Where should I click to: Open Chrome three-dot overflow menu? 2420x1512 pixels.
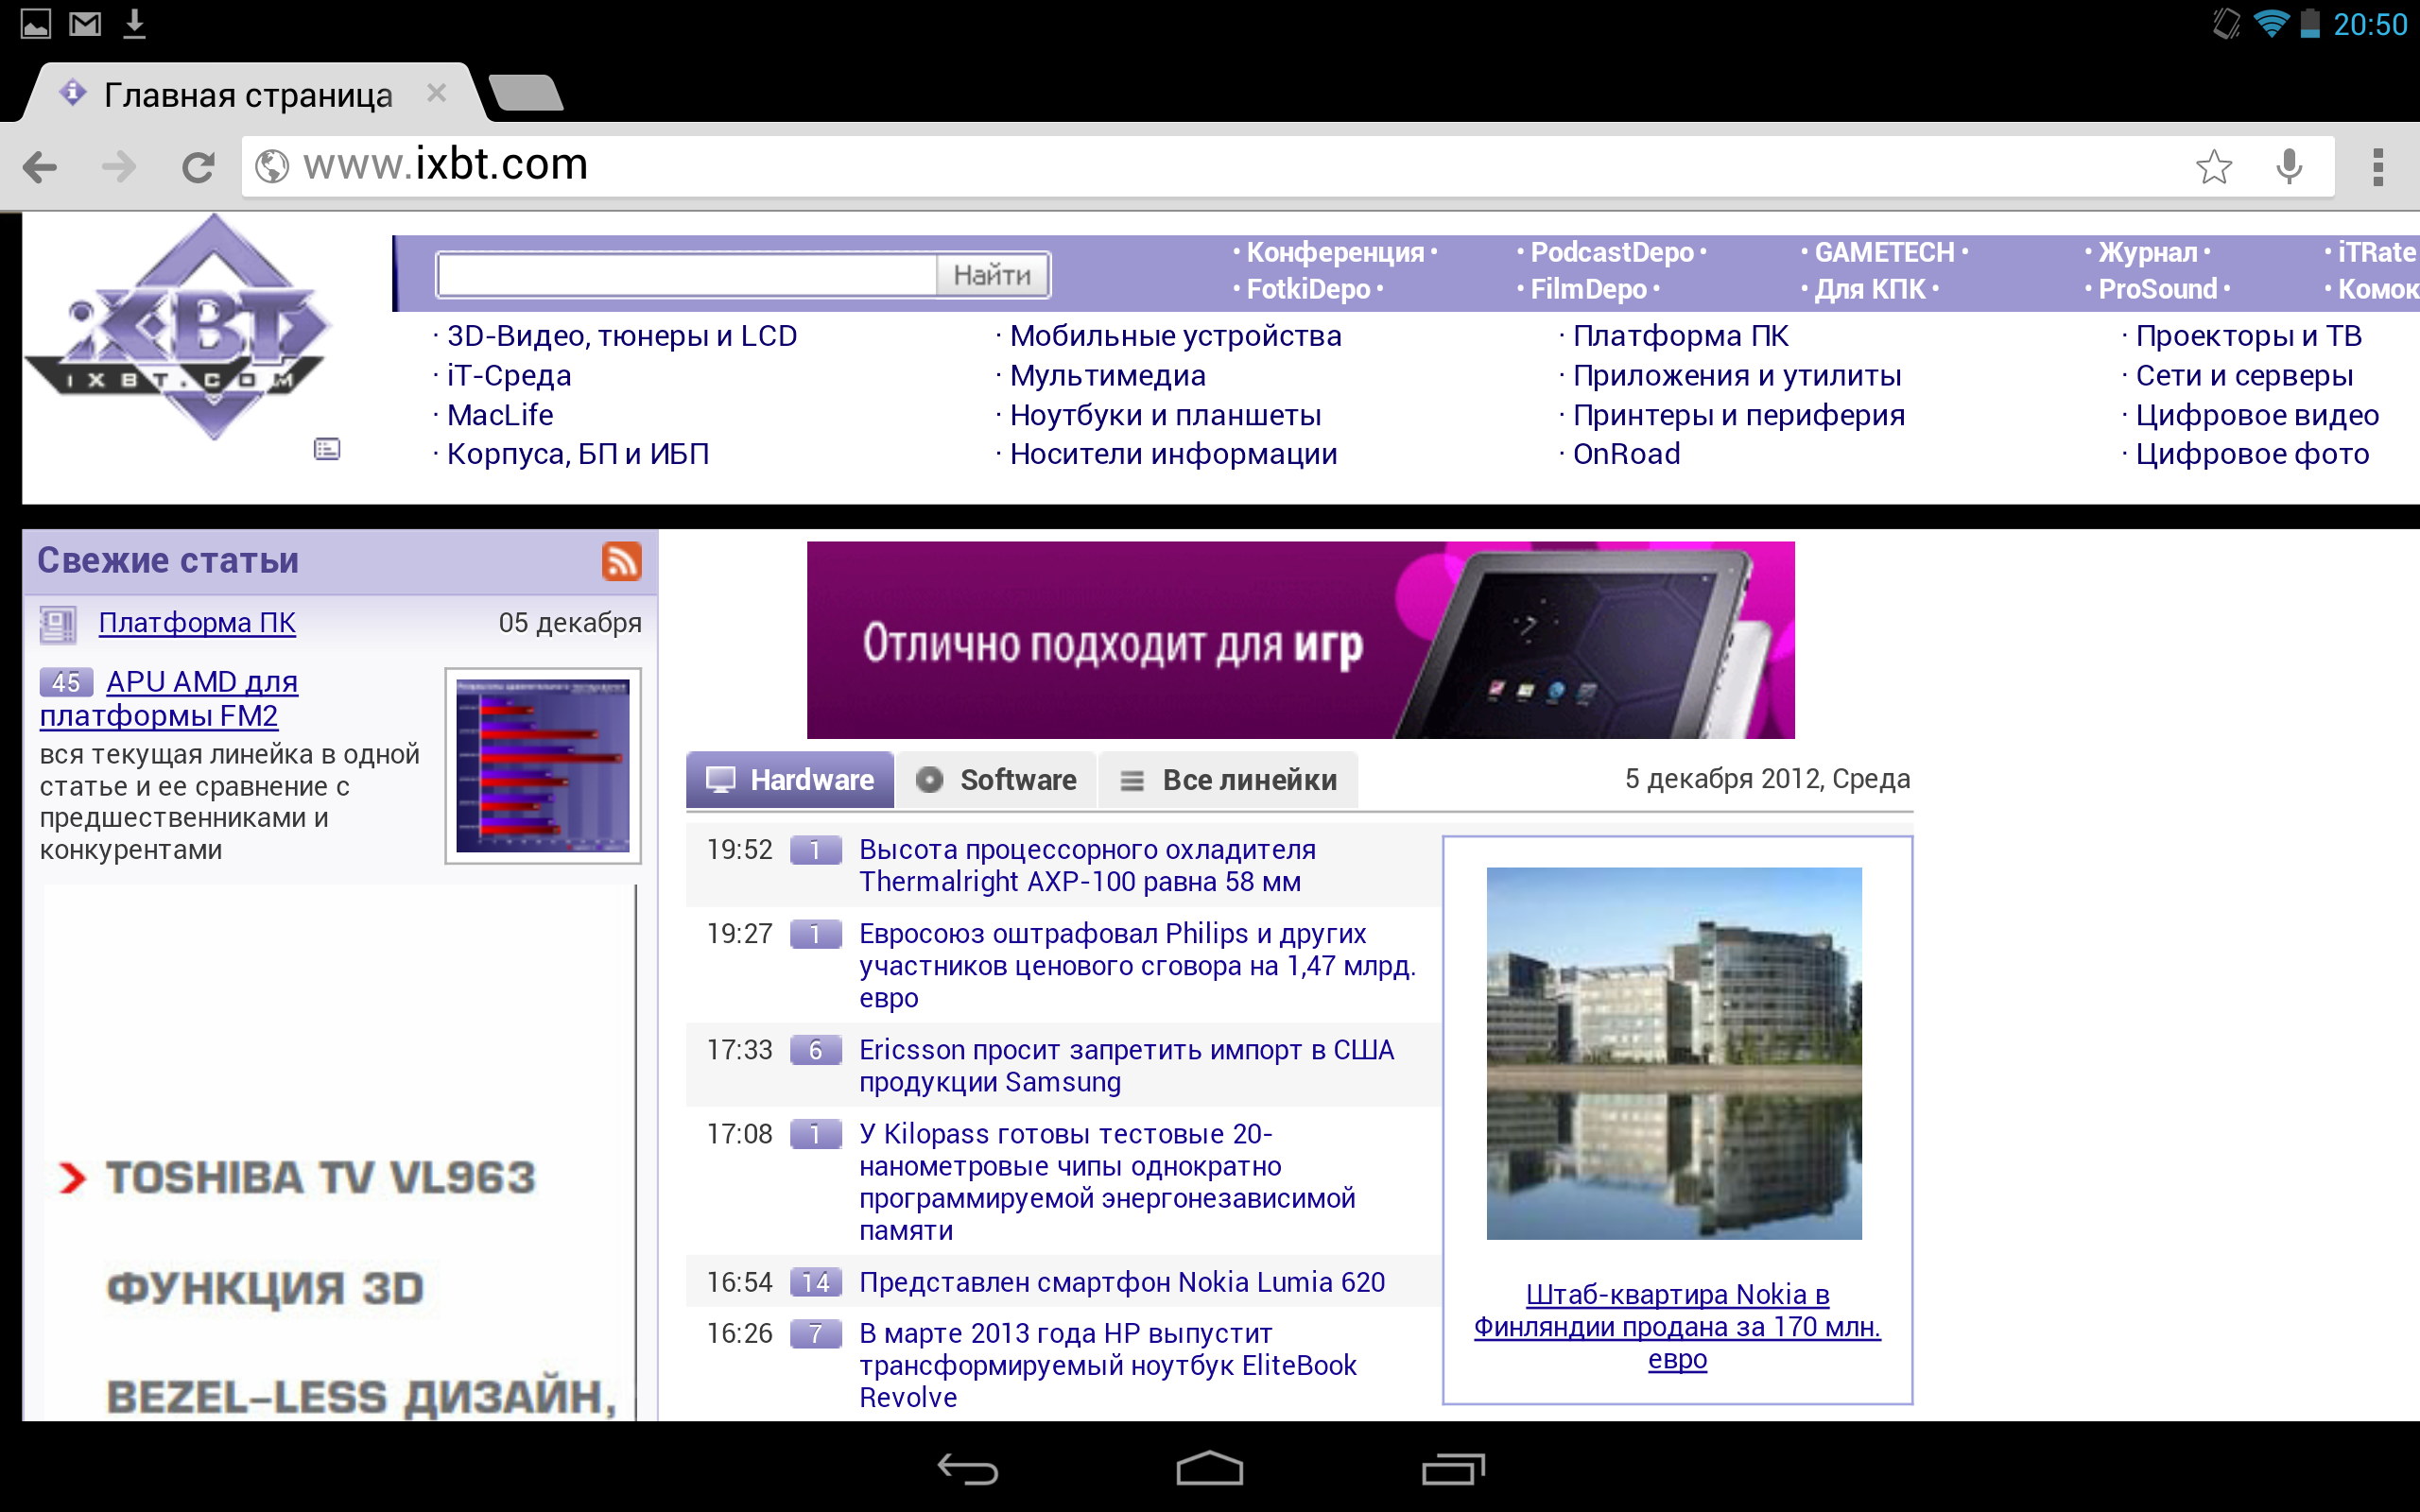[x=2377, y=166]
